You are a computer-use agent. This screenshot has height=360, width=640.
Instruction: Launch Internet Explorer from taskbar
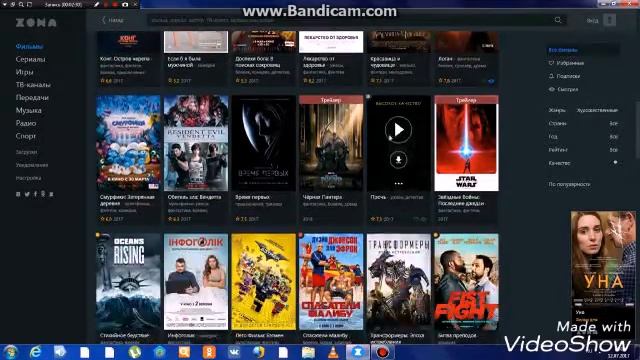tap(36, 352)
